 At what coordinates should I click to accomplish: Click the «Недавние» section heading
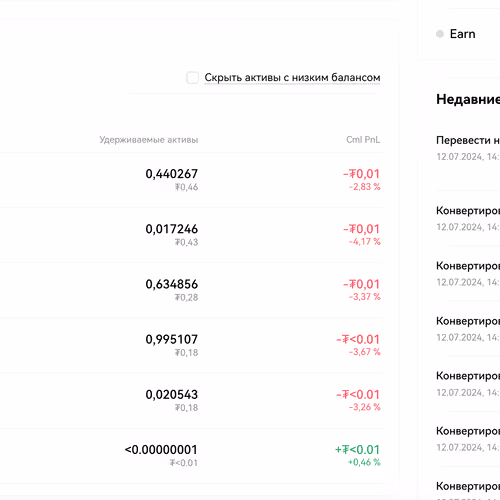pyautogui.click(x=468, y=99)
